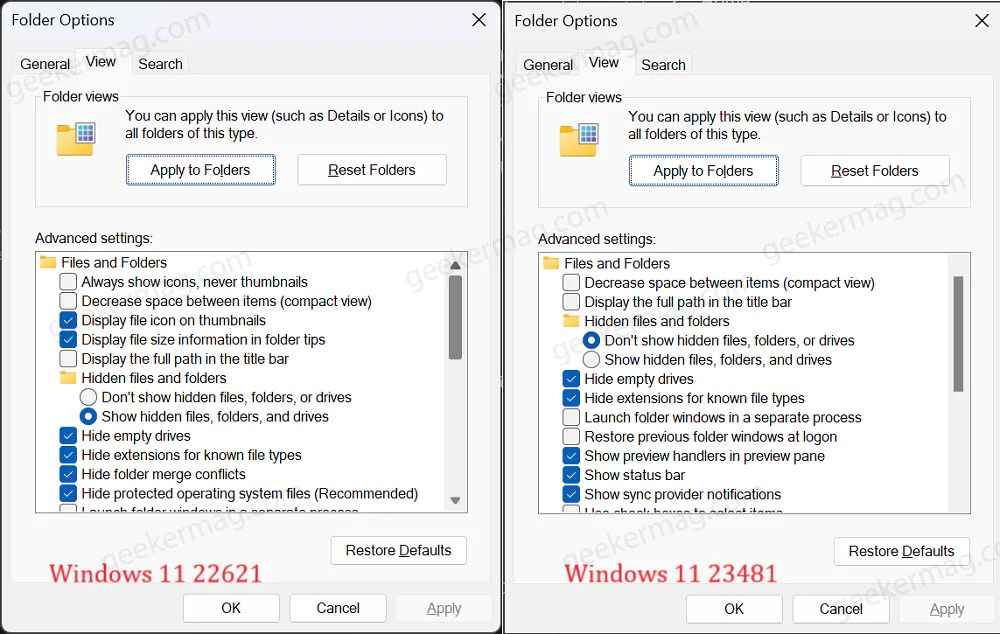Uncheck 'Show sync provider notifications'
Image resolution: width=1000 pixels, height=634 pixels.
tap(571, 494)
